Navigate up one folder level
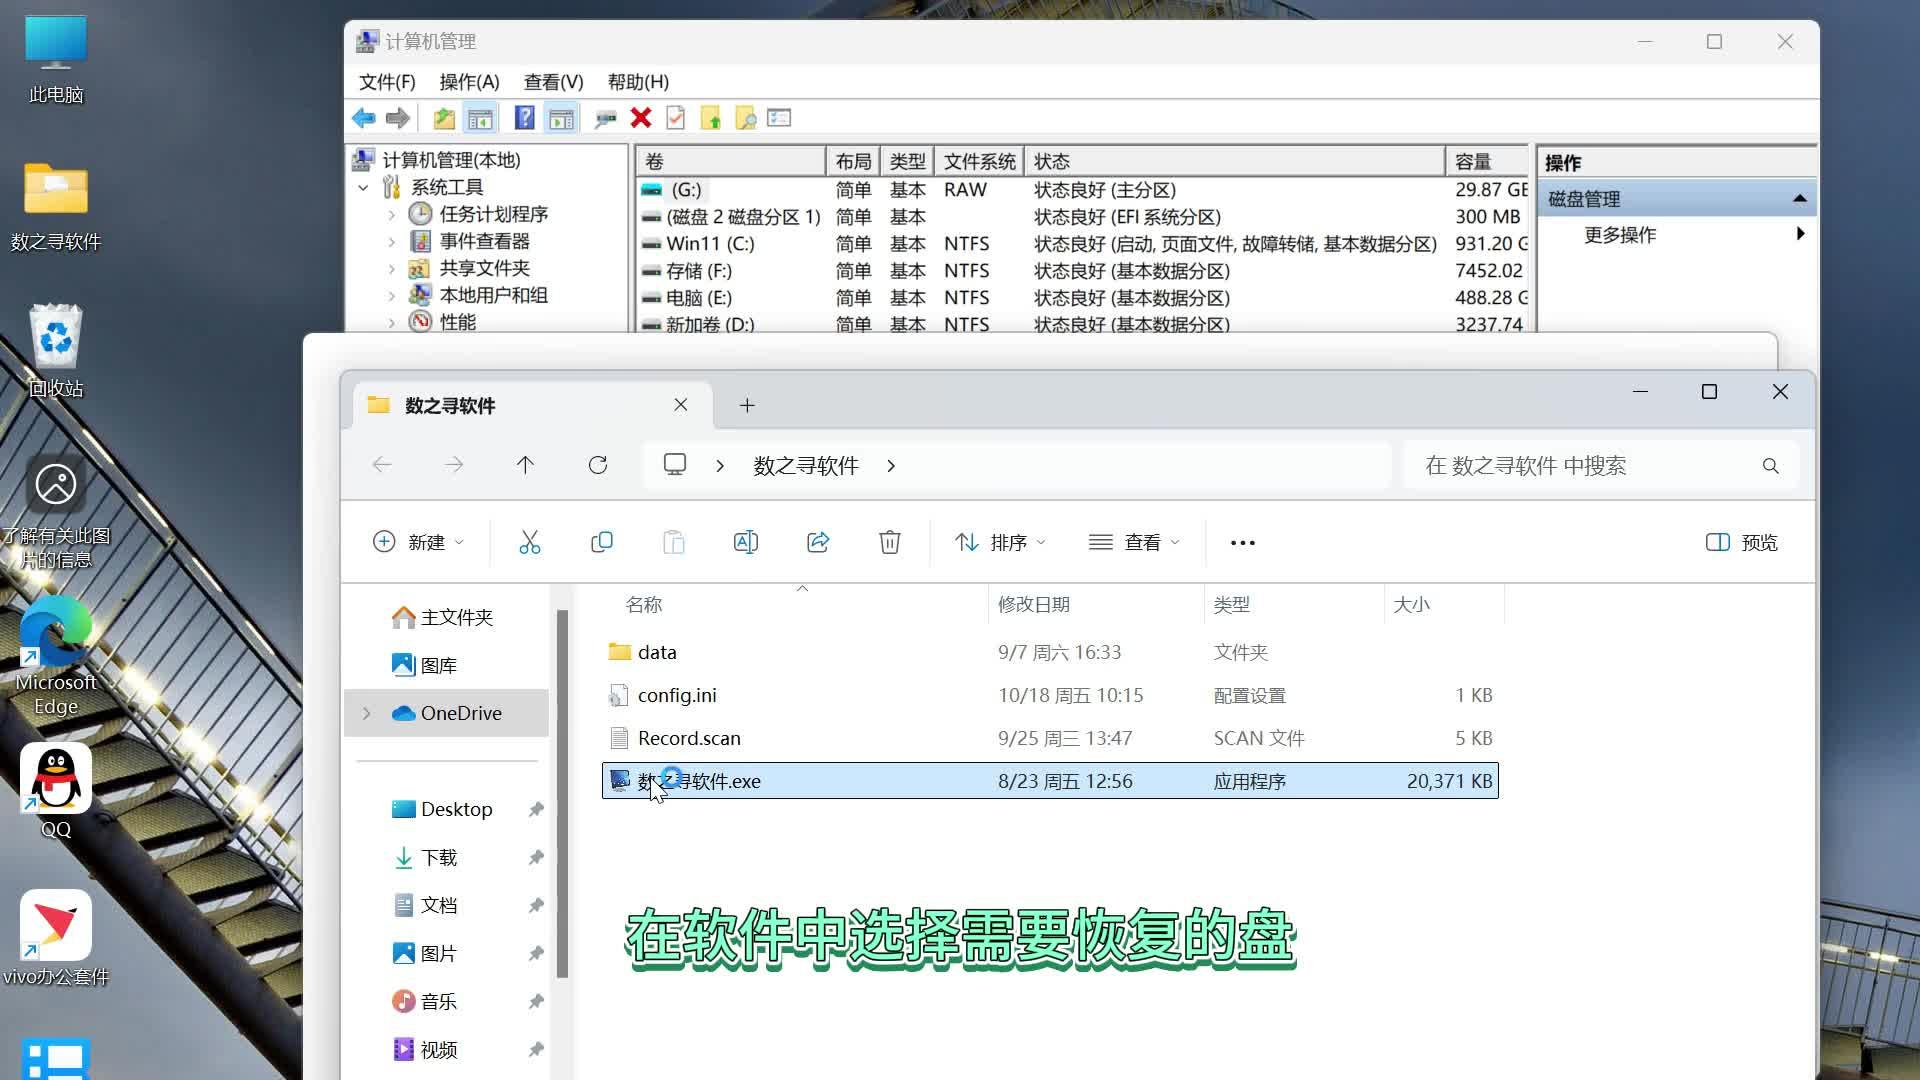Screen dimensions: 1920x1080 coord(525,465)
